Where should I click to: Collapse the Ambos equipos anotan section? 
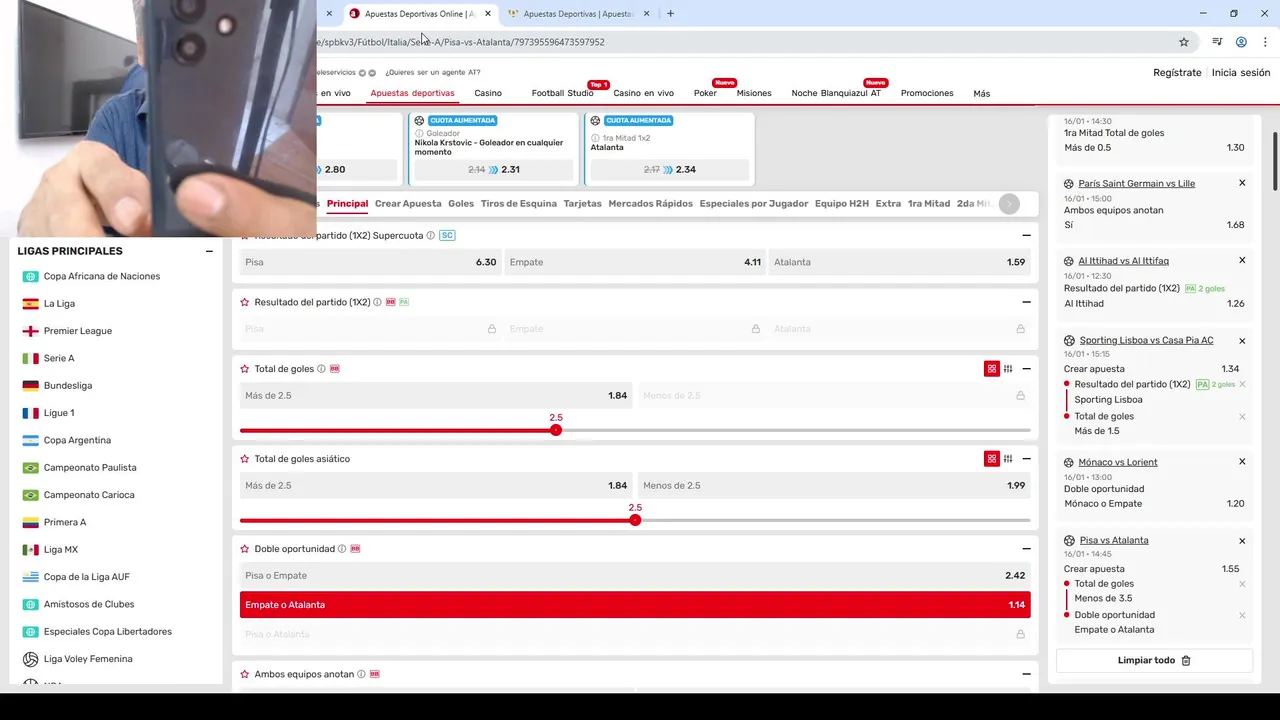click(x=1026, y=675)
